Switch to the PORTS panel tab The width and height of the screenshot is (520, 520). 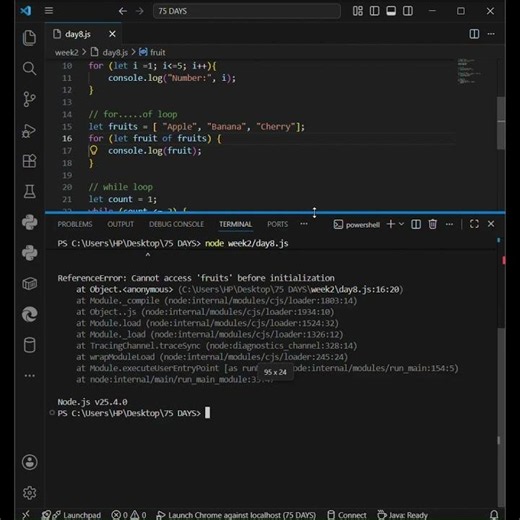click(x=277, y=224)
